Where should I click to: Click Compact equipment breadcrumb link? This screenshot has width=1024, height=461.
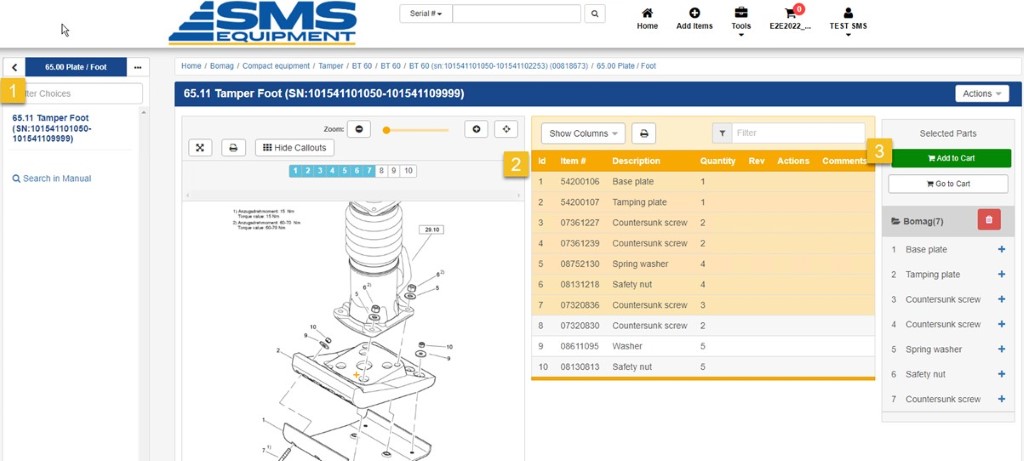pos(276,66)
